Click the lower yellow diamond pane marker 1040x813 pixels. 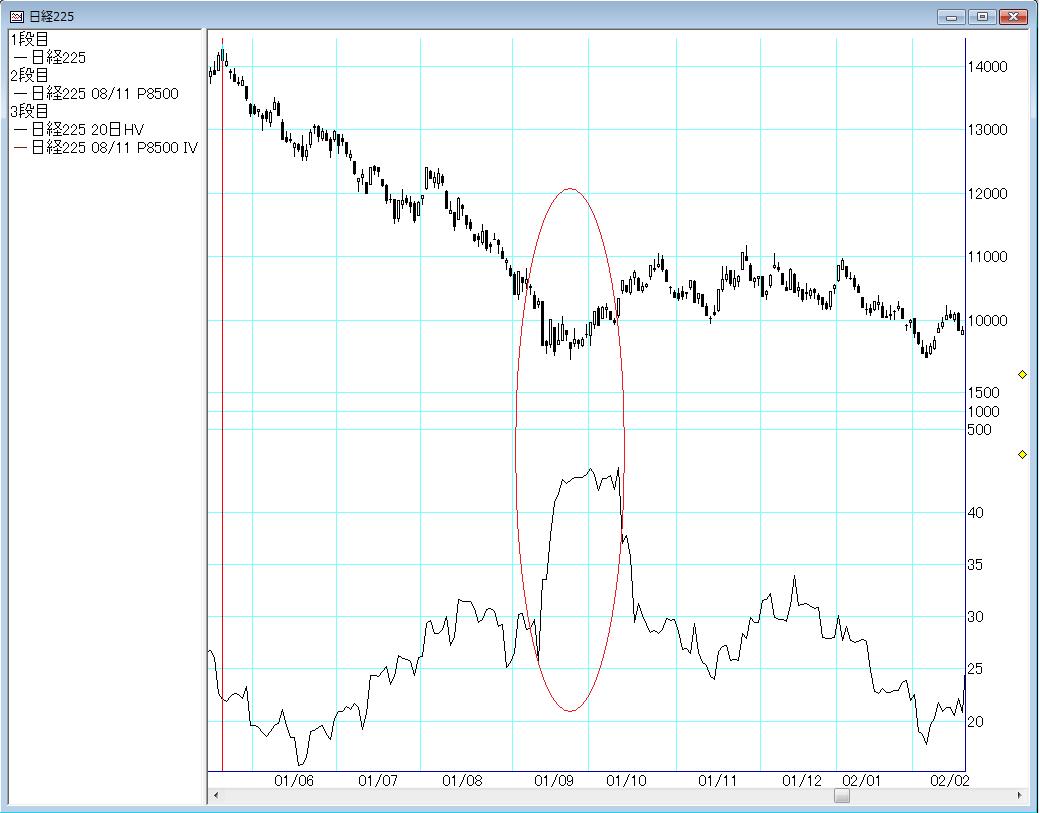click(x=1022, y=455)
